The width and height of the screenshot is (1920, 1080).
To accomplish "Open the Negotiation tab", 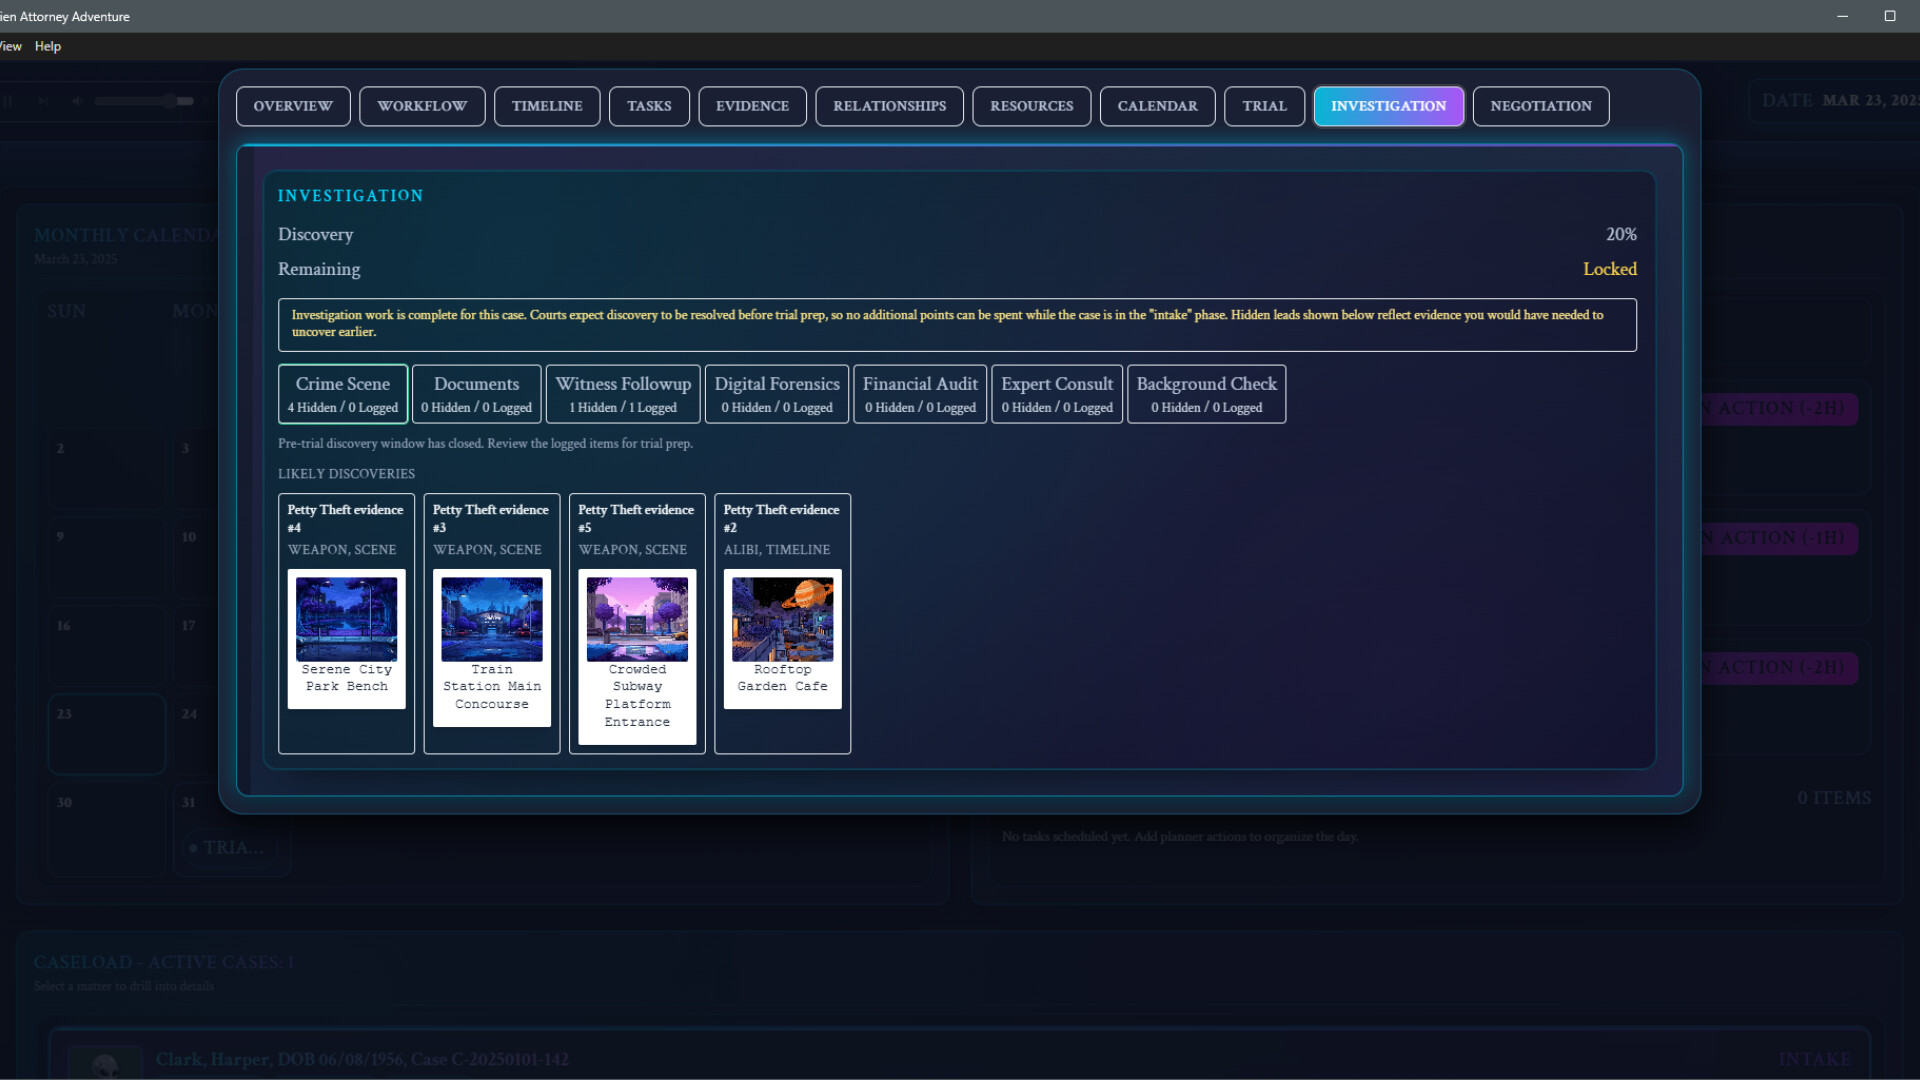I will tap(1540, 106).
